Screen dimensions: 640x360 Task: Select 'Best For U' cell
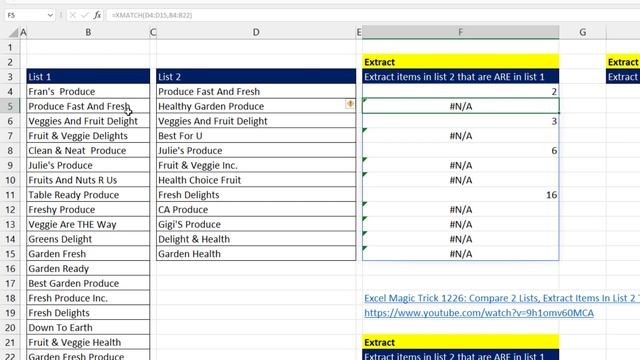click(256, 136)
